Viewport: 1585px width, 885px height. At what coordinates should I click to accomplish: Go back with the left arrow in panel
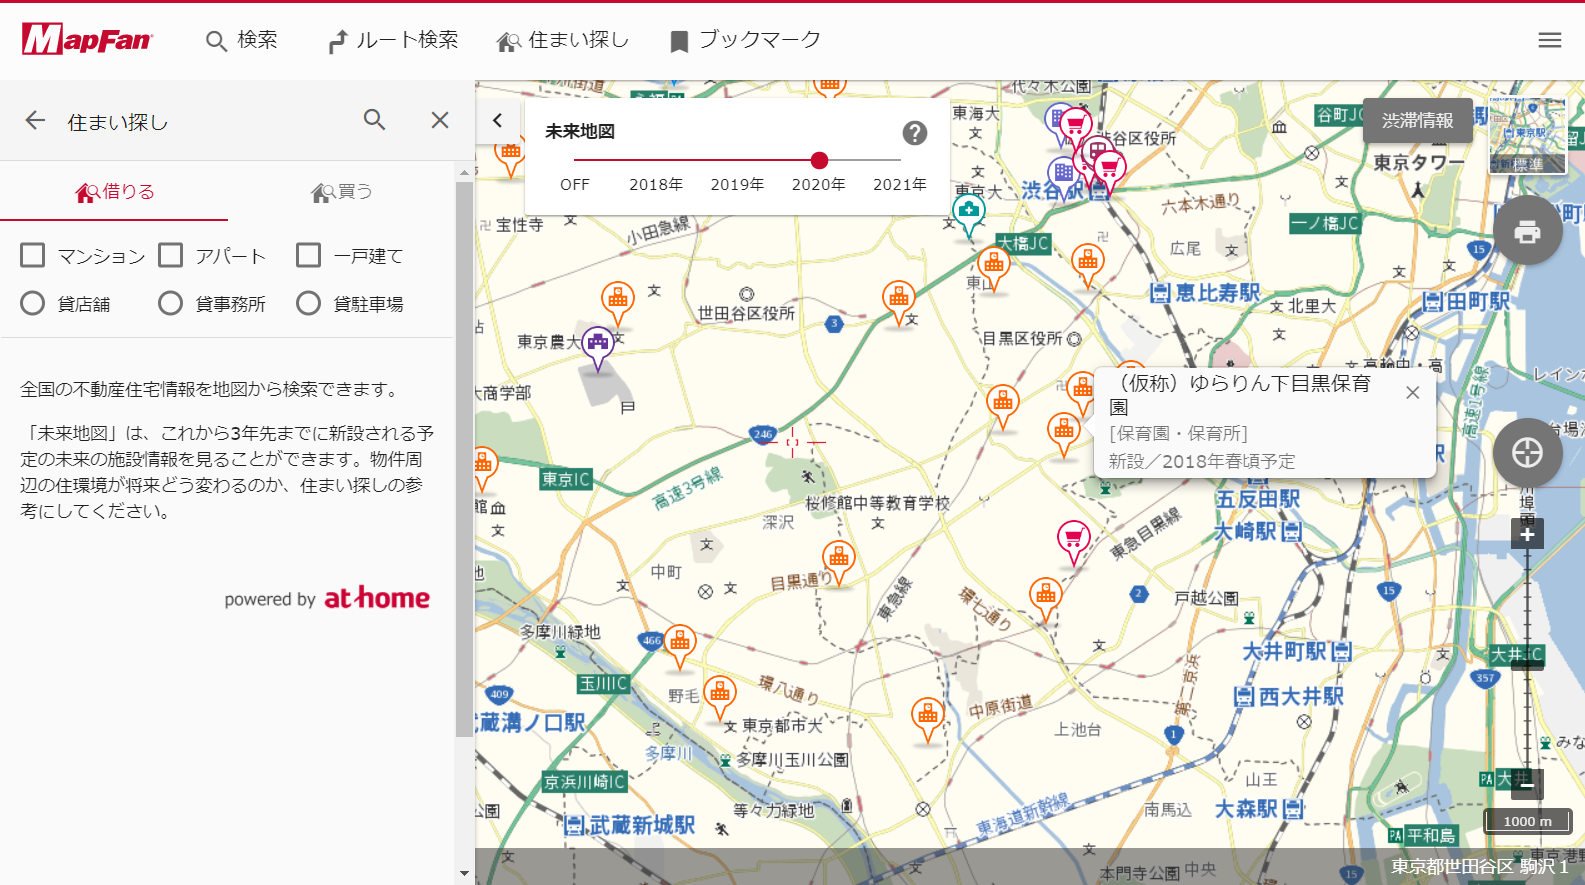(x=36, y=121)
